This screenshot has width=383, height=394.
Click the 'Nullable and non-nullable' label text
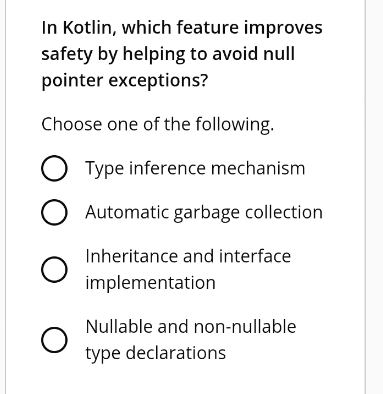(x=191, y=326)
